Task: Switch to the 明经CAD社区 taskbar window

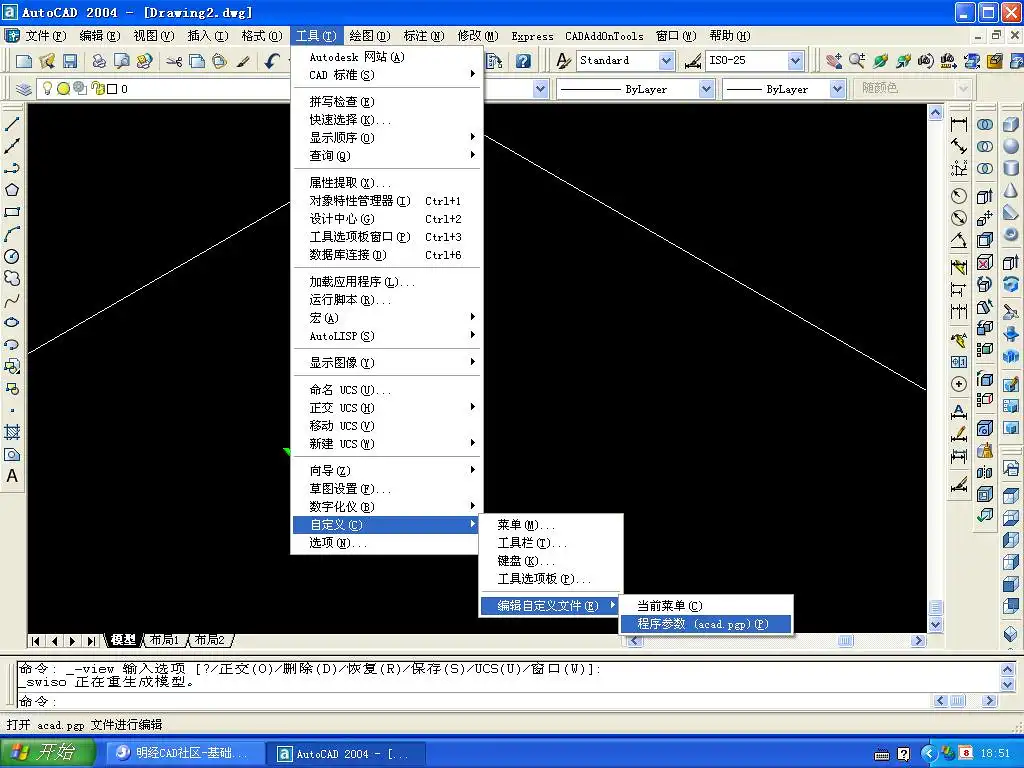Action: (x=185, y=754)
